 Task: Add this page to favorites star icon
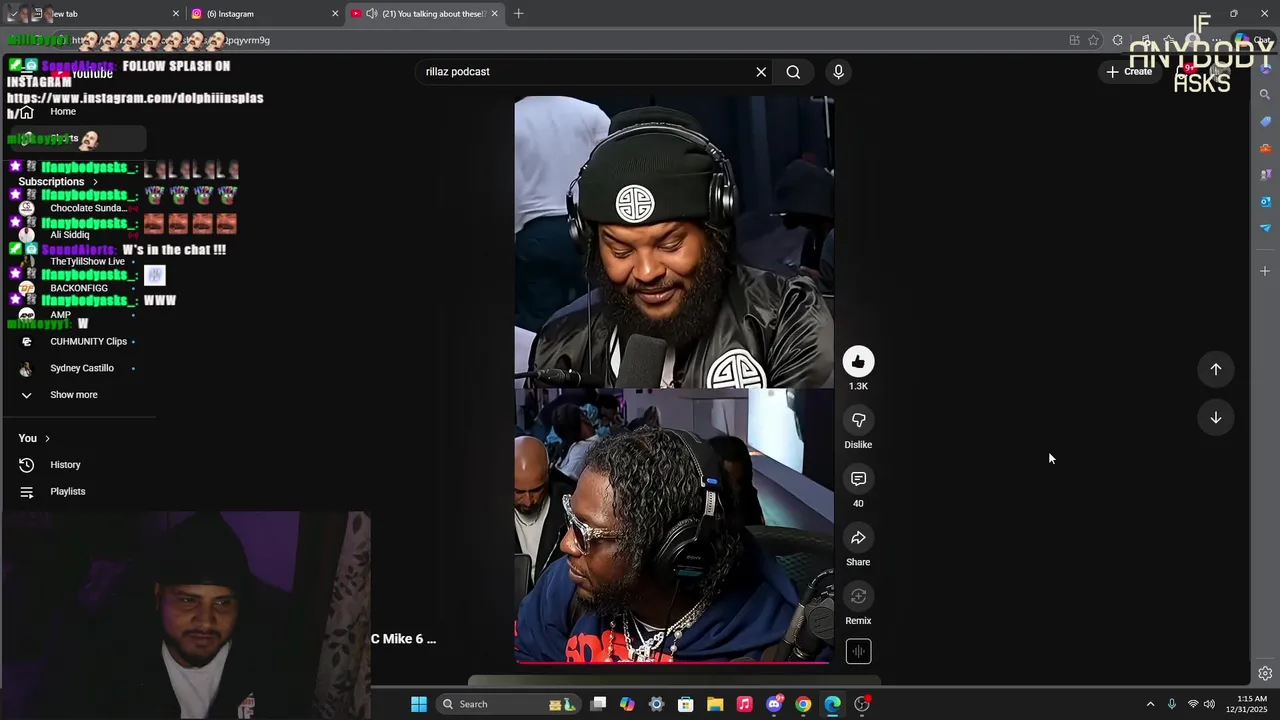tap(1094, 40)
